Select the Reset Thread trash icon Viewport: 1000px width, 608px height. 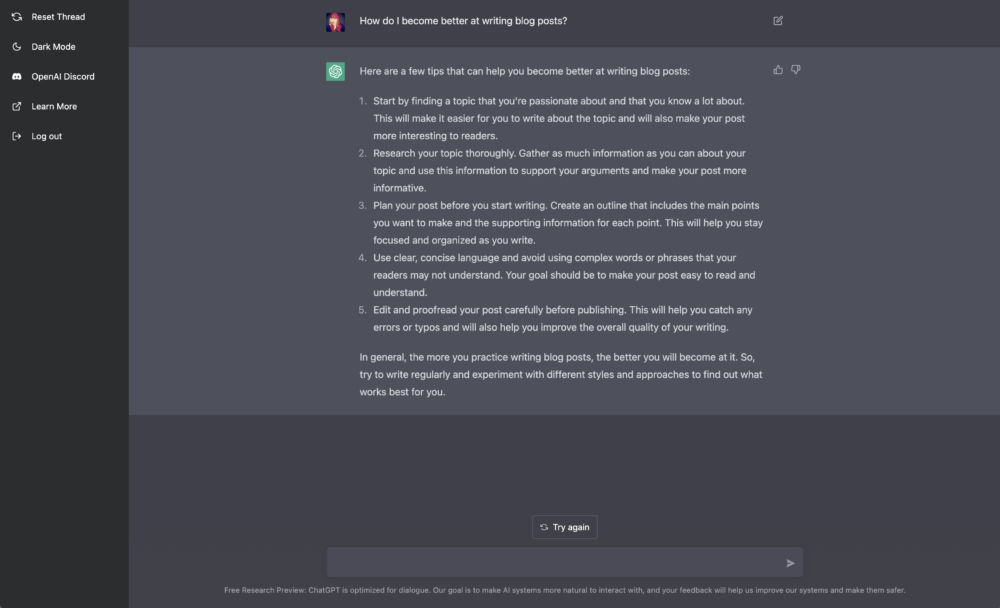tap(14, 16)
